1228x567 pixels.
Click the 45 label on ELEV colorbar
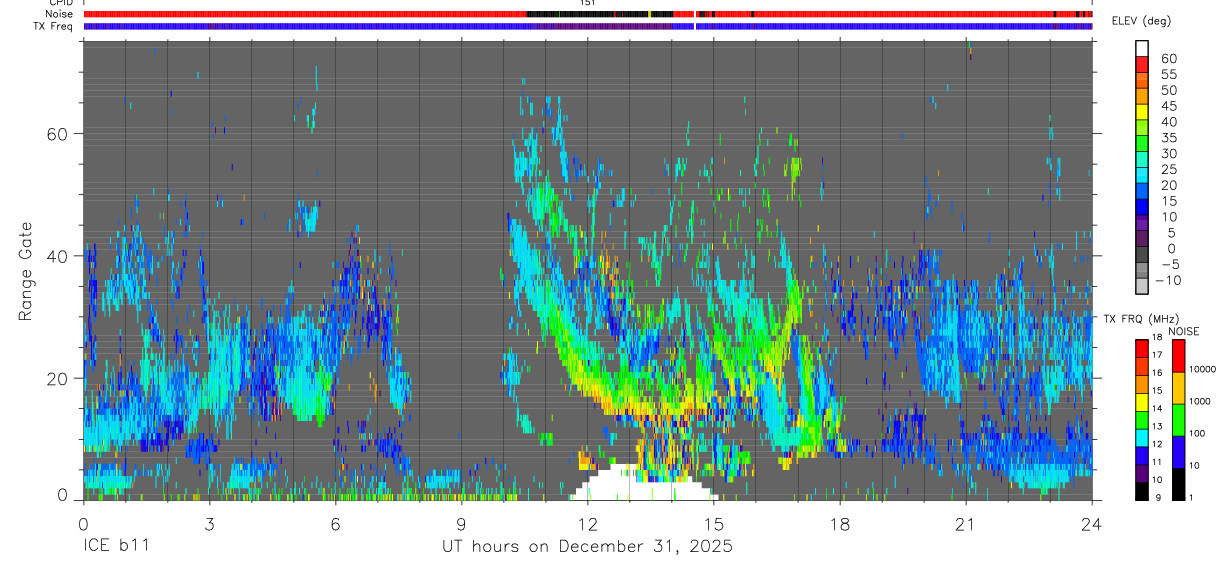click(1168, 106)
